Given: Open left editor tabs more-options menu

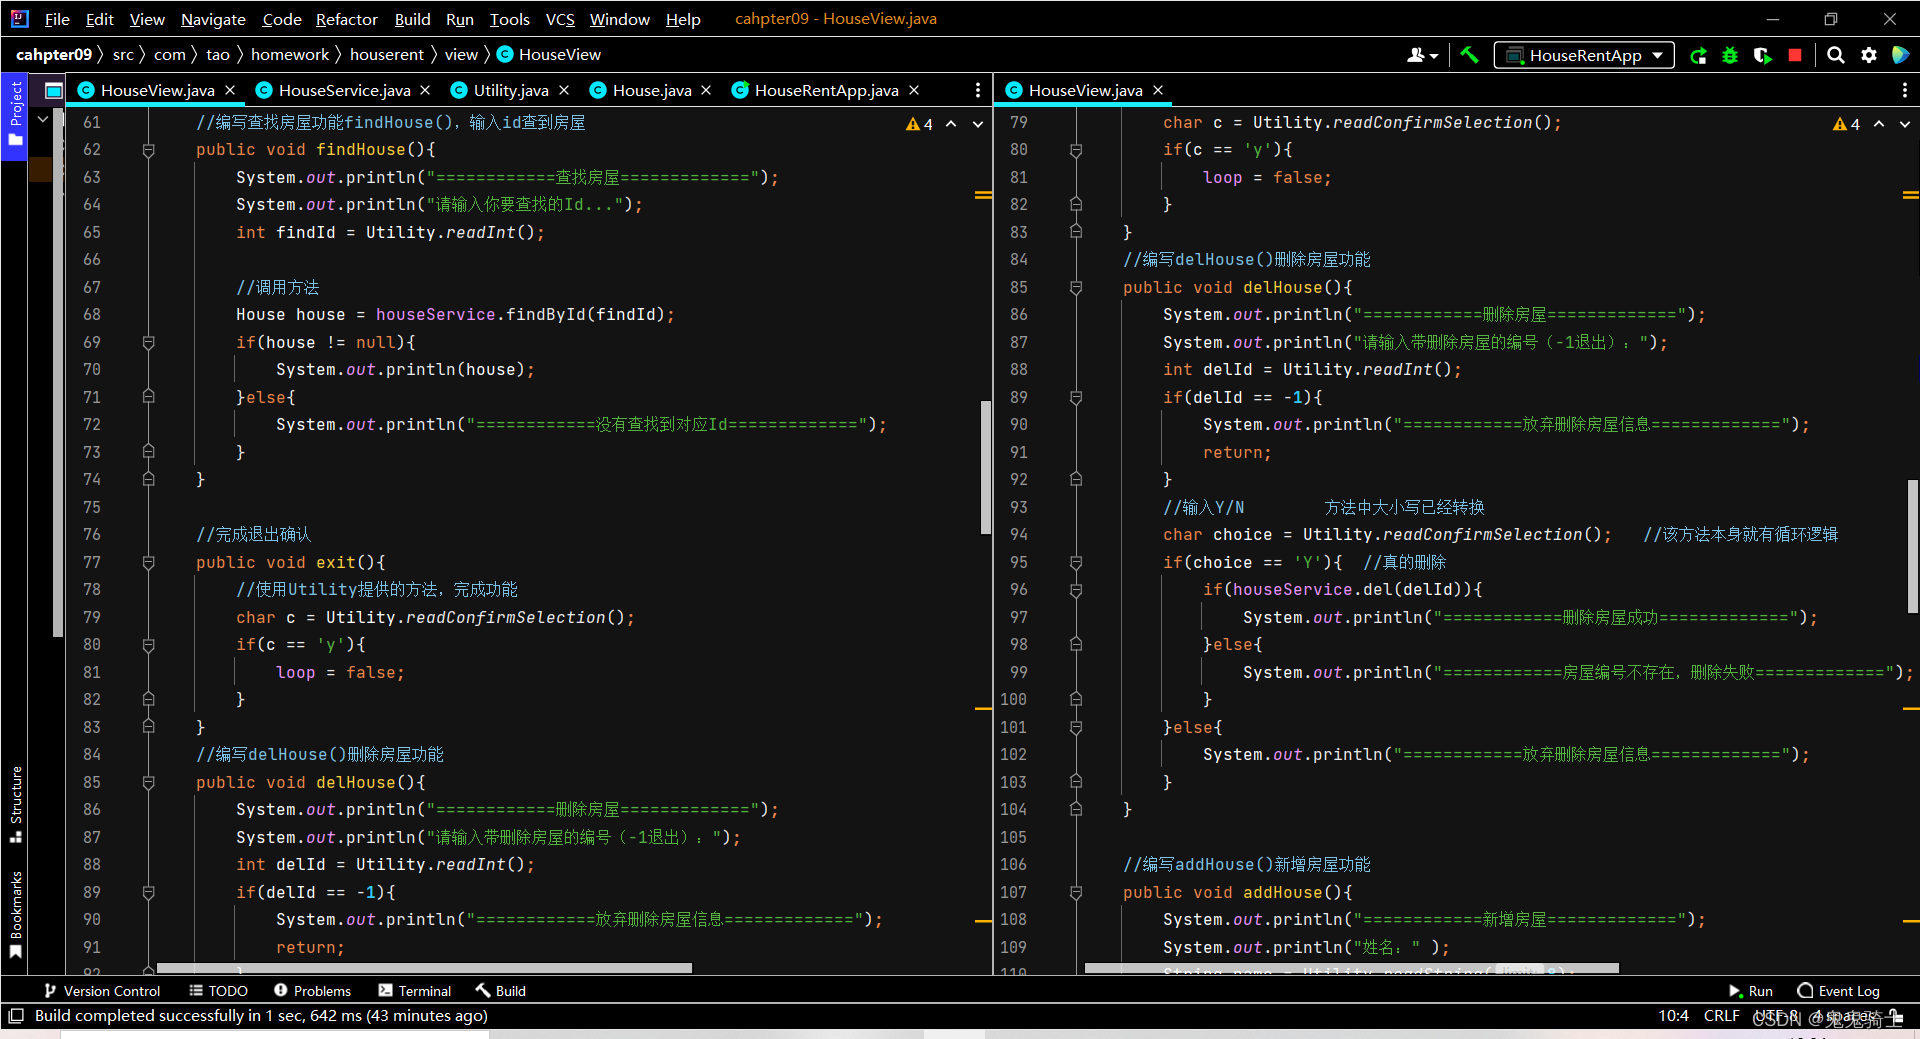Looking at the screenshot, I should [x=978, y=90].
